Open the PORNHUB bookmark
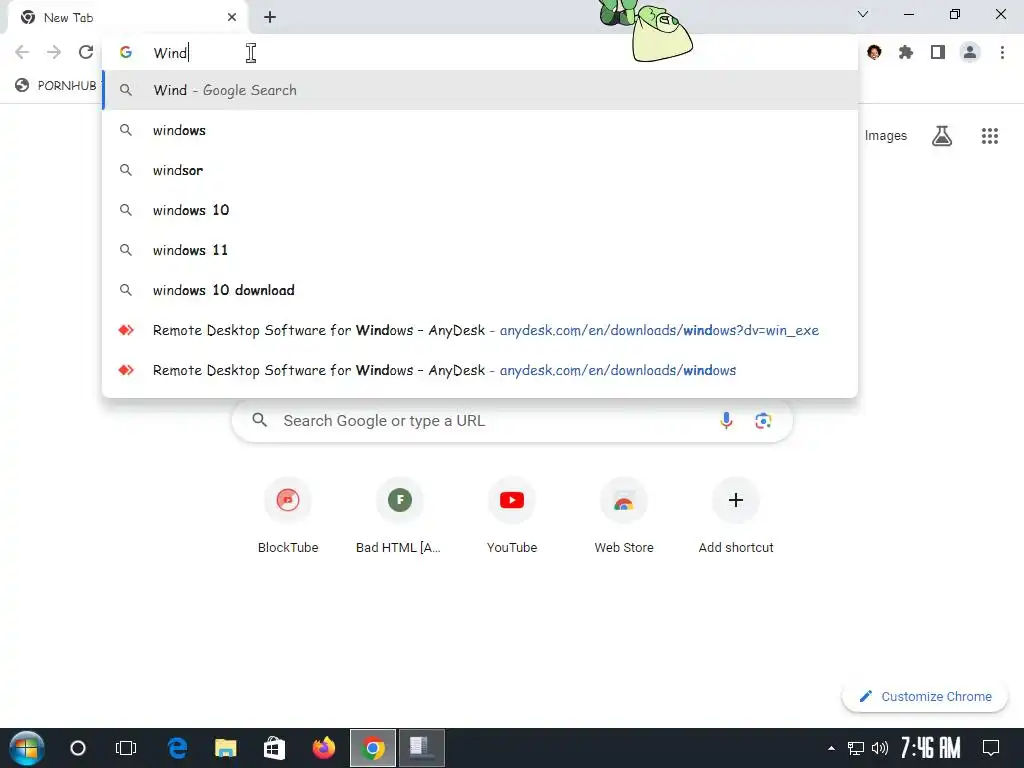The width and height of the screenshot is (1024, 768). click(57, 86)
